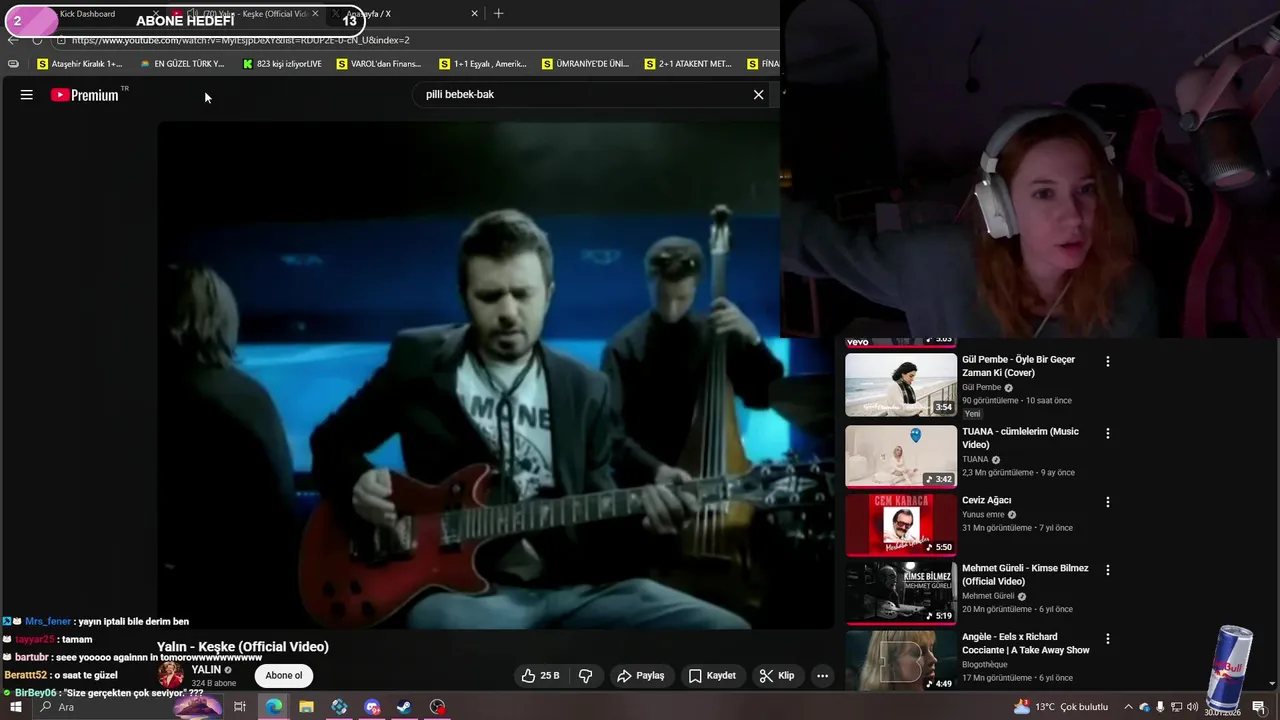Screen dimensions: 1280x720
Task: Open options for Angèle Eels video
Action: (x=1107, y=637)
